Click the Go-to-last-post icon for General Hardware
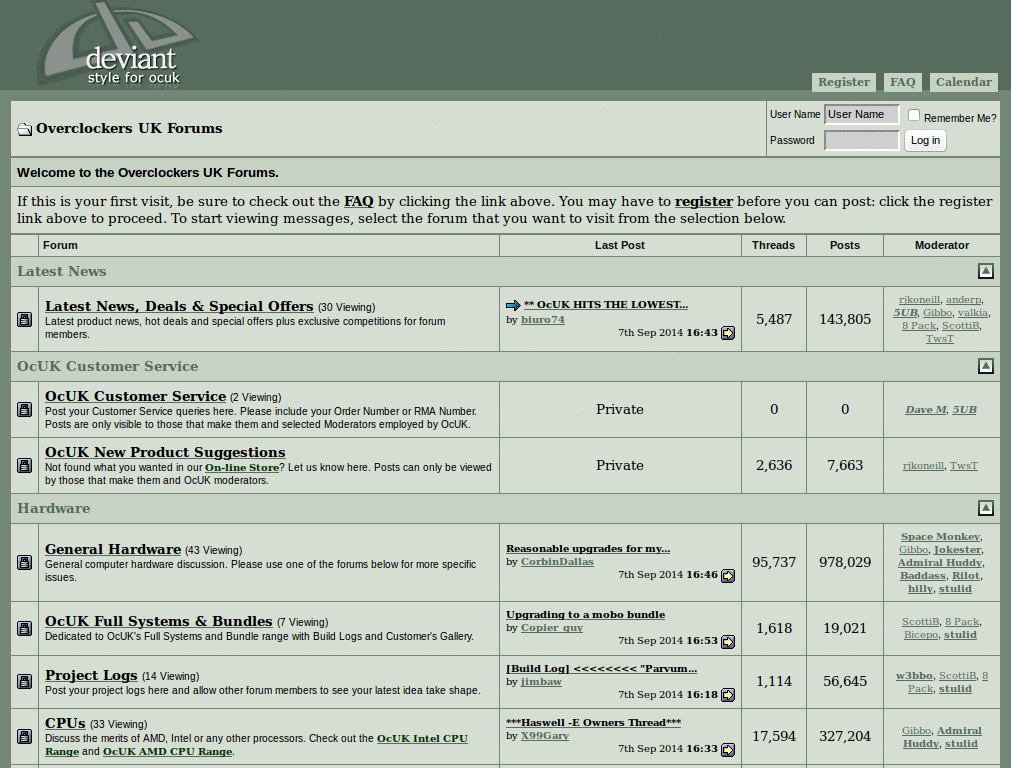The height and width of the screenshot is (768, 1024). [729, 576]
